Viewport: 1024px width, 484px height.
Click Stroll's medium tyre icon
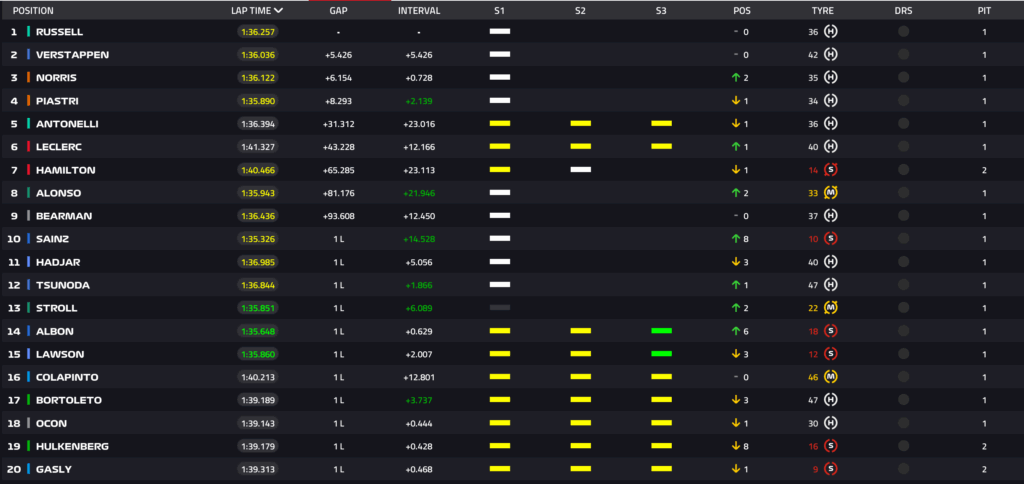[x=831, y=308]
